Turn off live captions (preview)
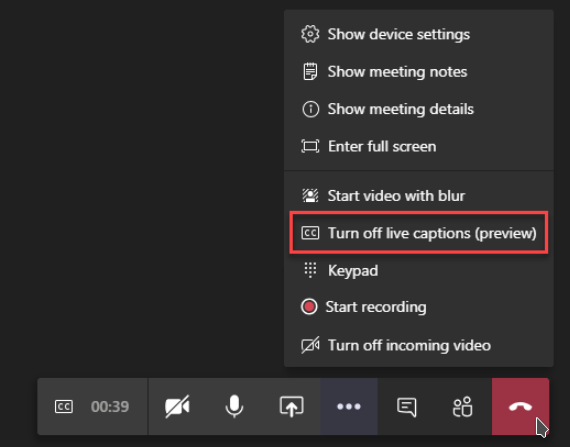 [x=419, y=233]
